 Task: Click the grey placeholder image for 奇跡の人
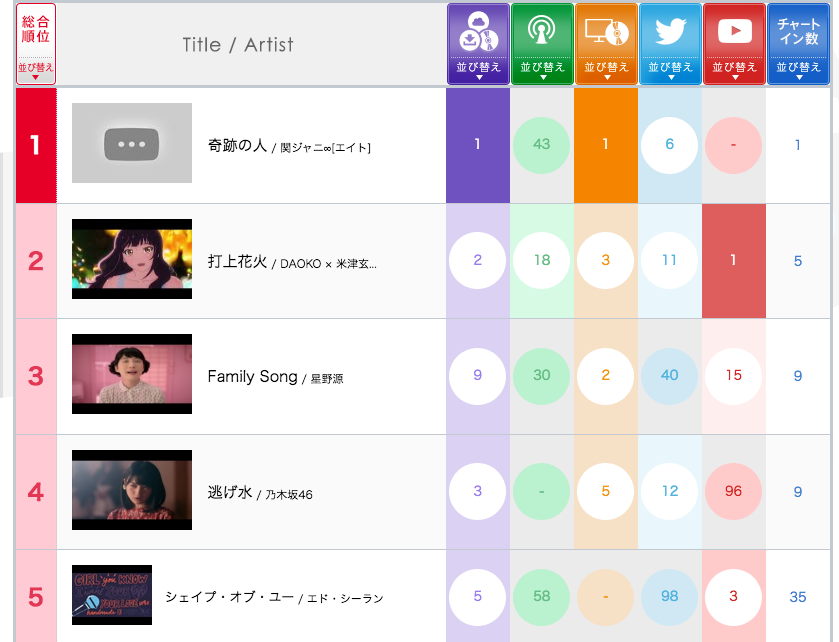click(x=132, y=144)
